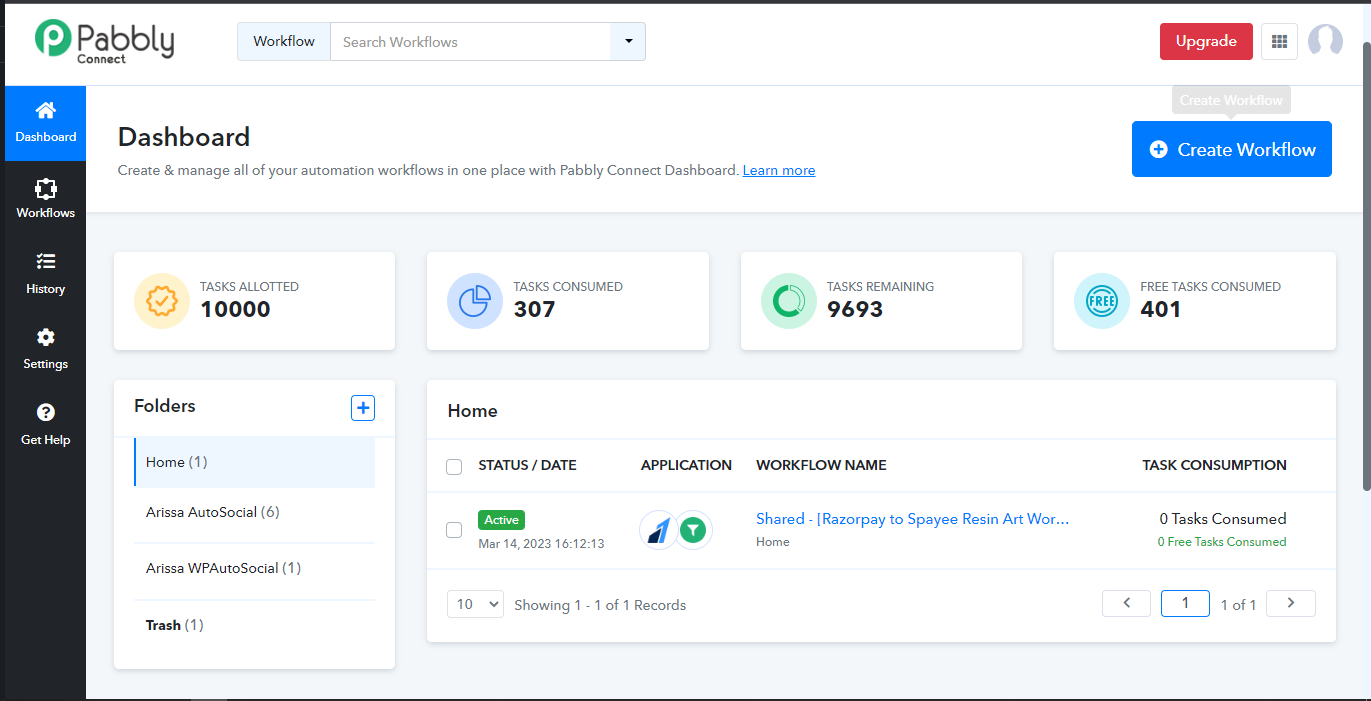Click the Create Workflow button
The image size is (1371, 701).
click(x=1232, y=149)
